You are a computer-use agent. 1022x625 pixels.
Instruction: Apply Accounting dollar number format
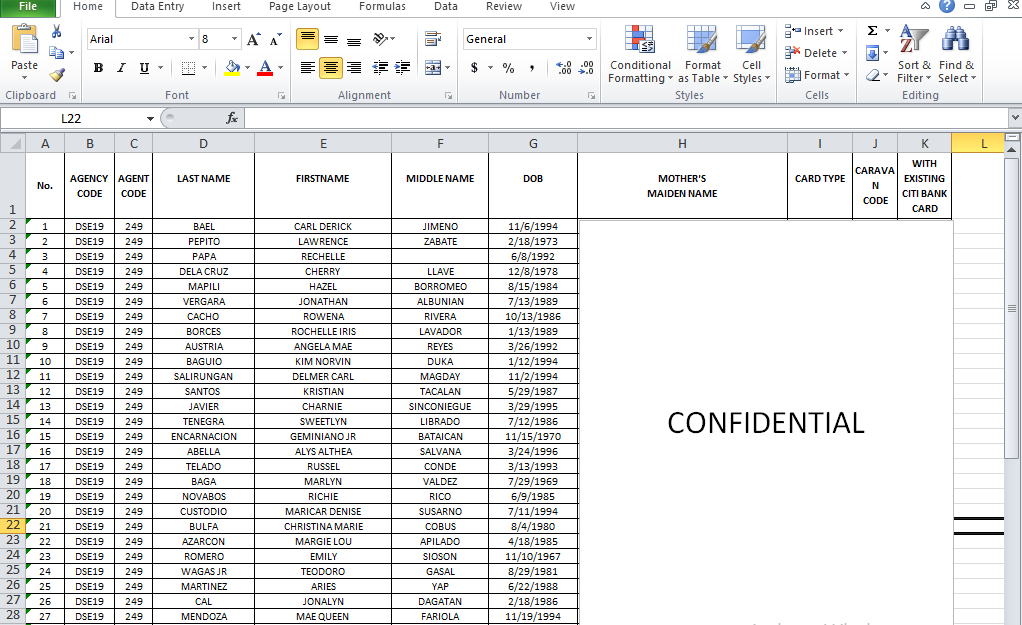(474, 67)
